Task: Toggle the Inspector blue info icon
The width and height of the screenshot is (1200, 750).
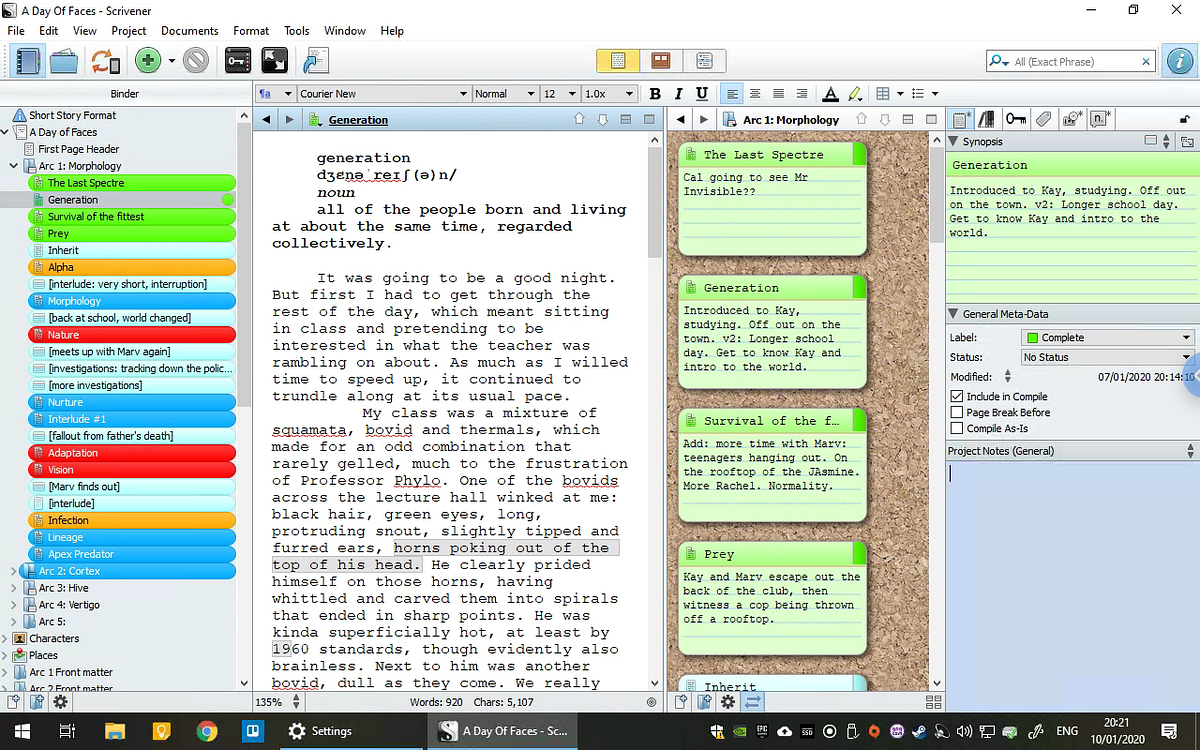Action: (1180, 61)
